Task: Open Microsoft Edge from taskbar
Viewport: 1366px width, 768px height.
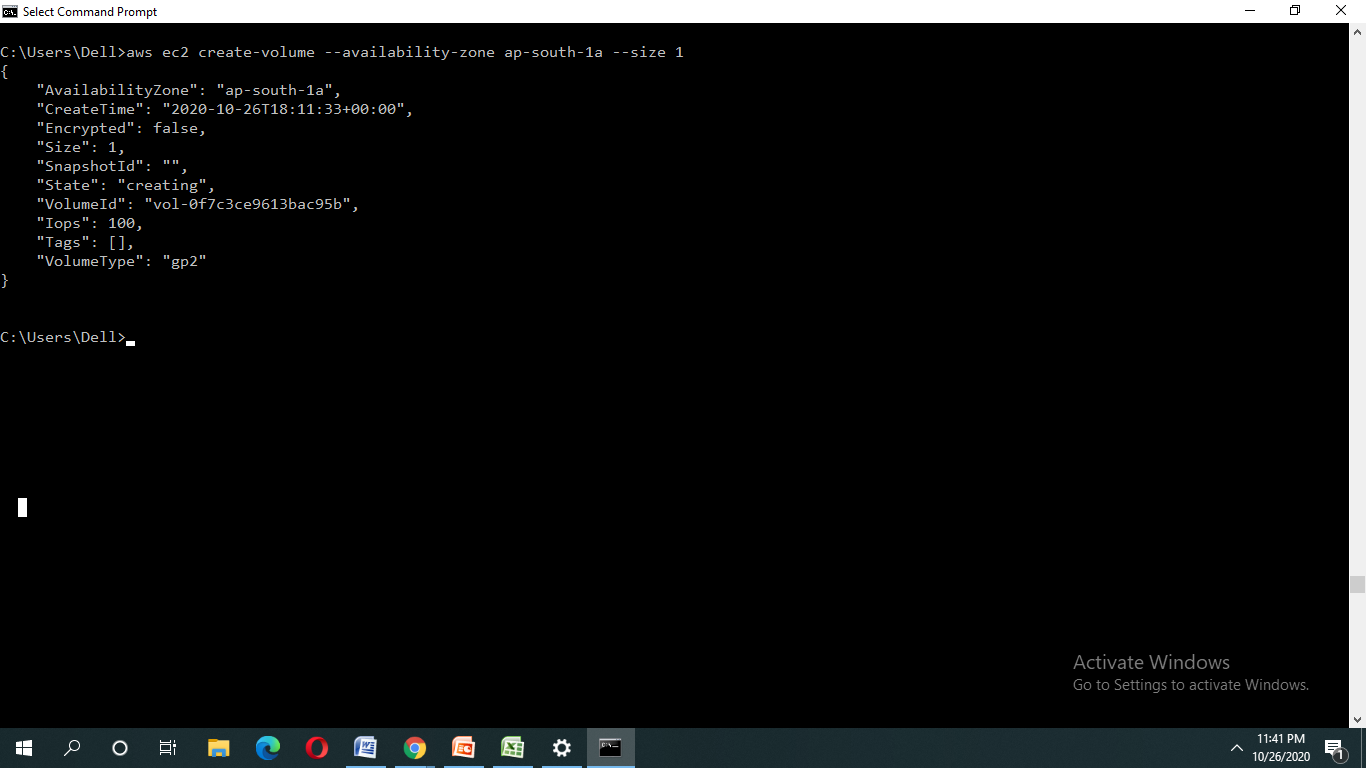Action: tap(267, 748)
